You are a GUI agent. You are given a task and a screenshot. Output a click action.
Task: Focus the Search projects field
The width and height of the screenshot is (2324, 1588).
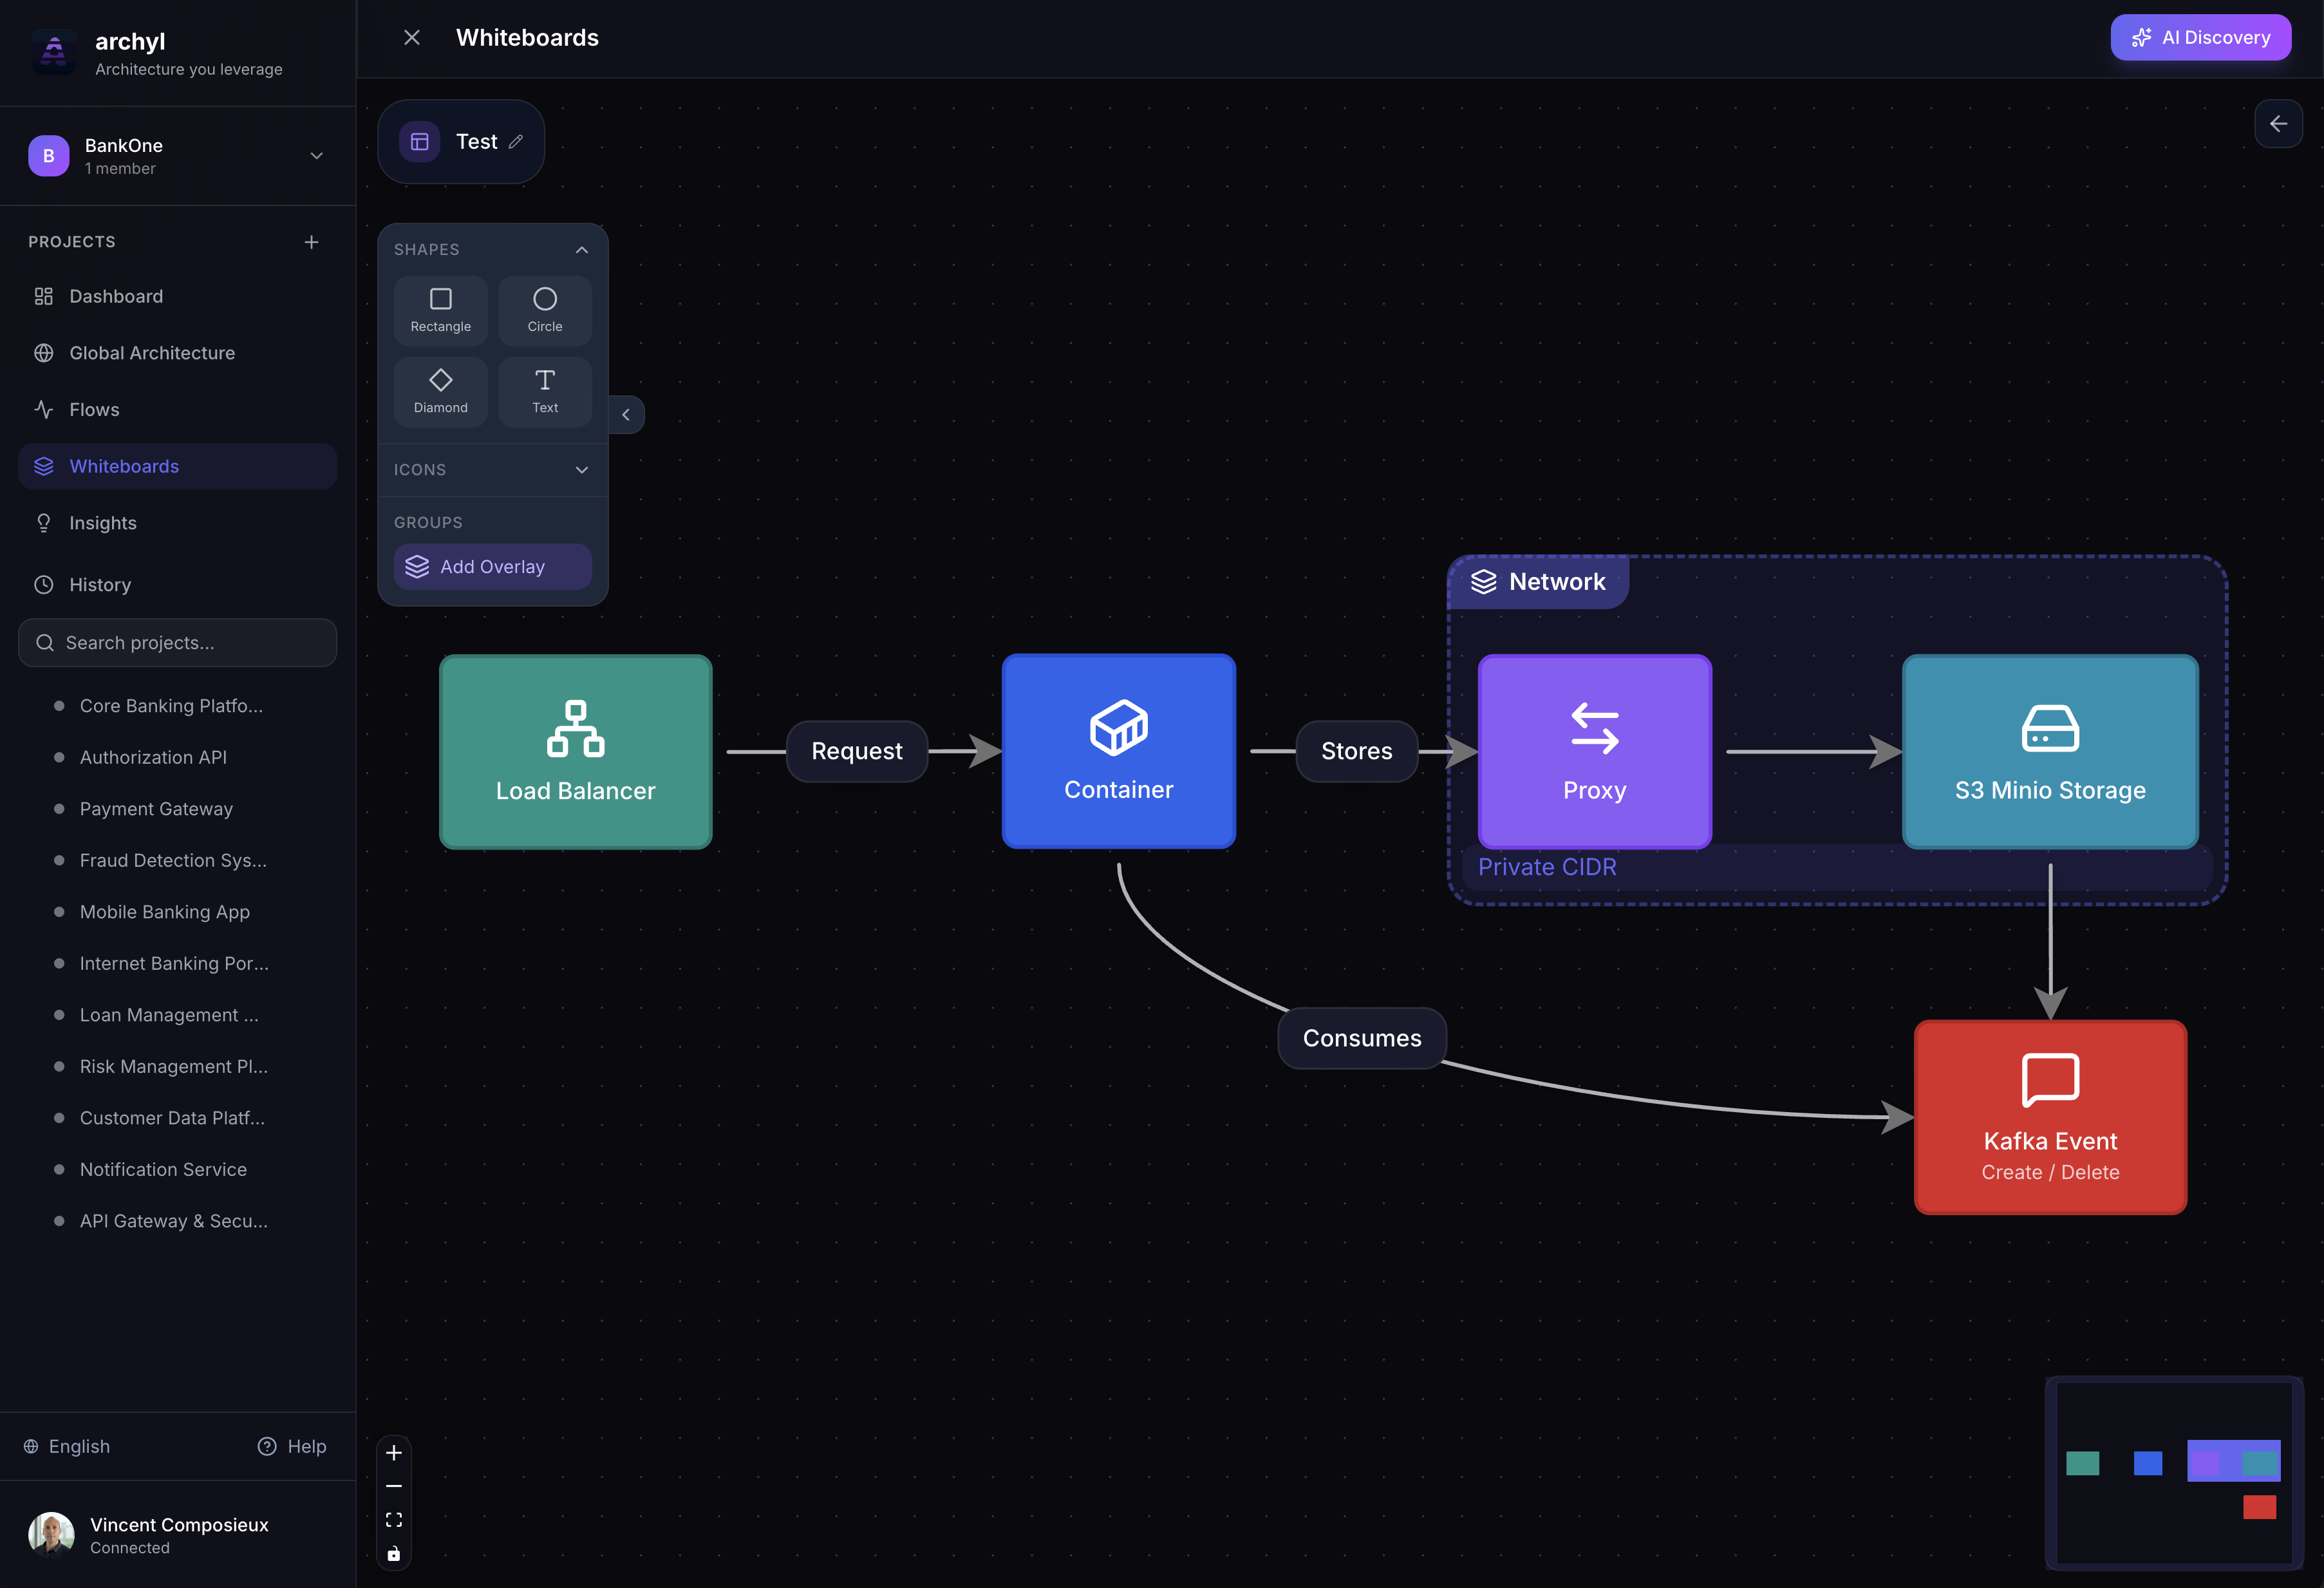coord(178,643)
